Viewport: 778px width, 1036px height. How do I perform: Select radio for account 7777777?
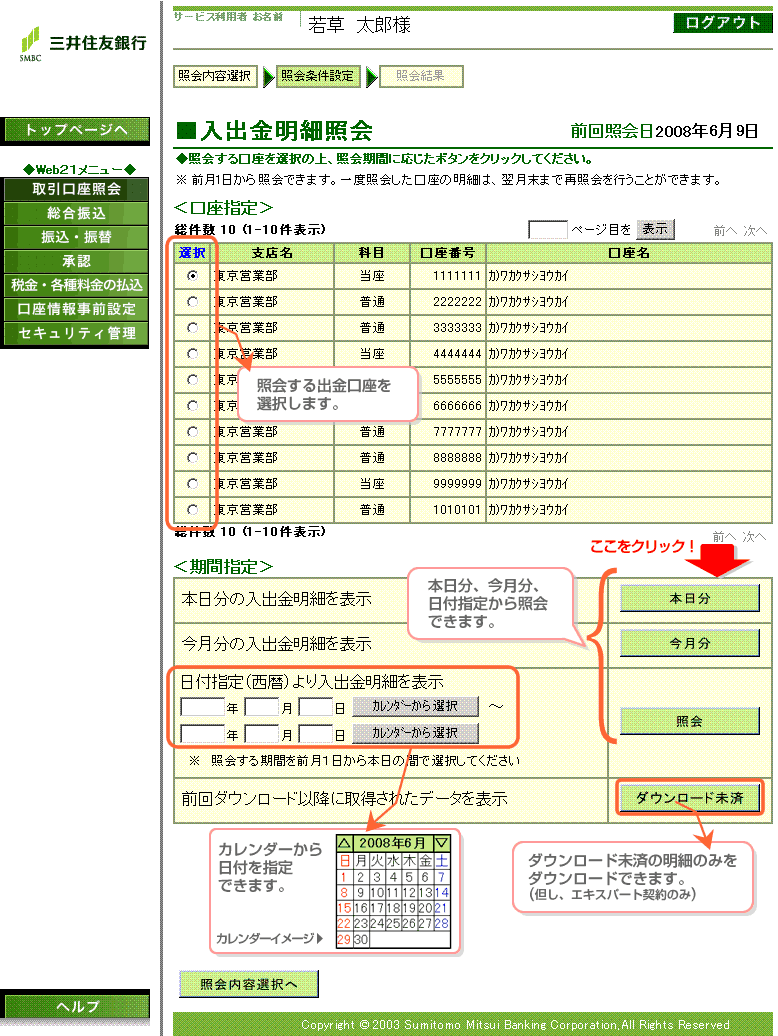point(193,431)
